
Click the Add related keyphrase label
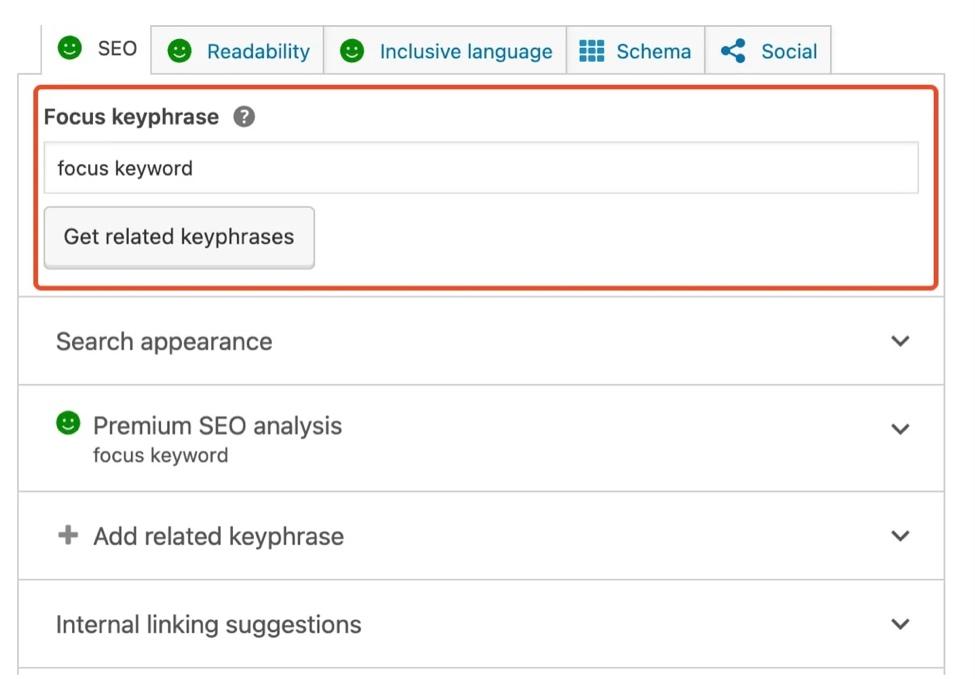(x=218, y=536)
